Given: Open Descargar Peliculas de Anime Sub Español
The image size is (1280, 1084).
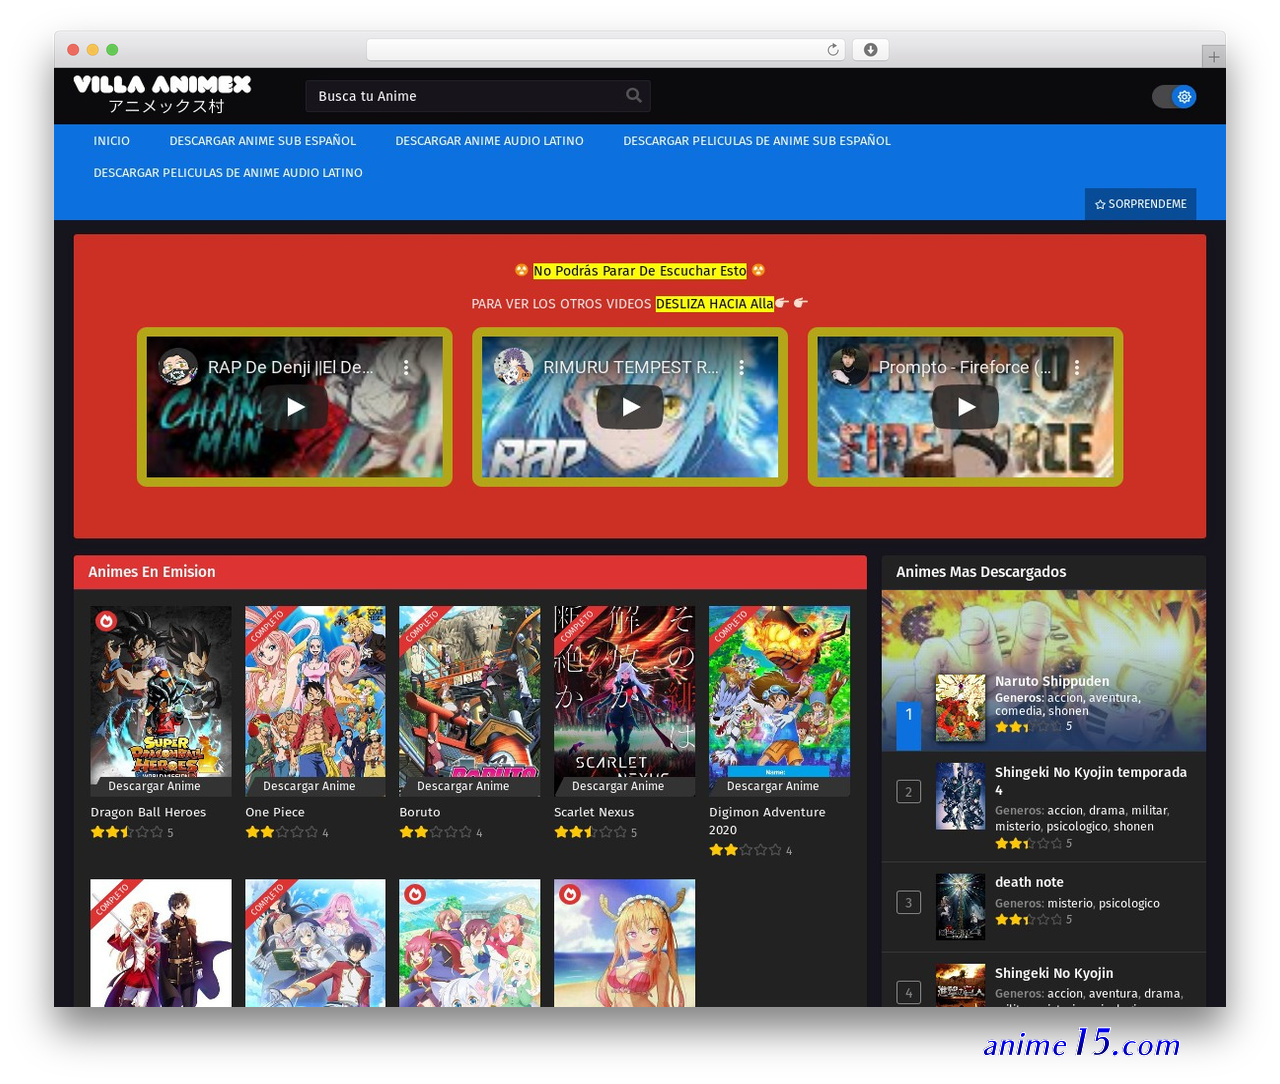Looking at the screenshot, I should pyautogui.click(x=757, y=141).
